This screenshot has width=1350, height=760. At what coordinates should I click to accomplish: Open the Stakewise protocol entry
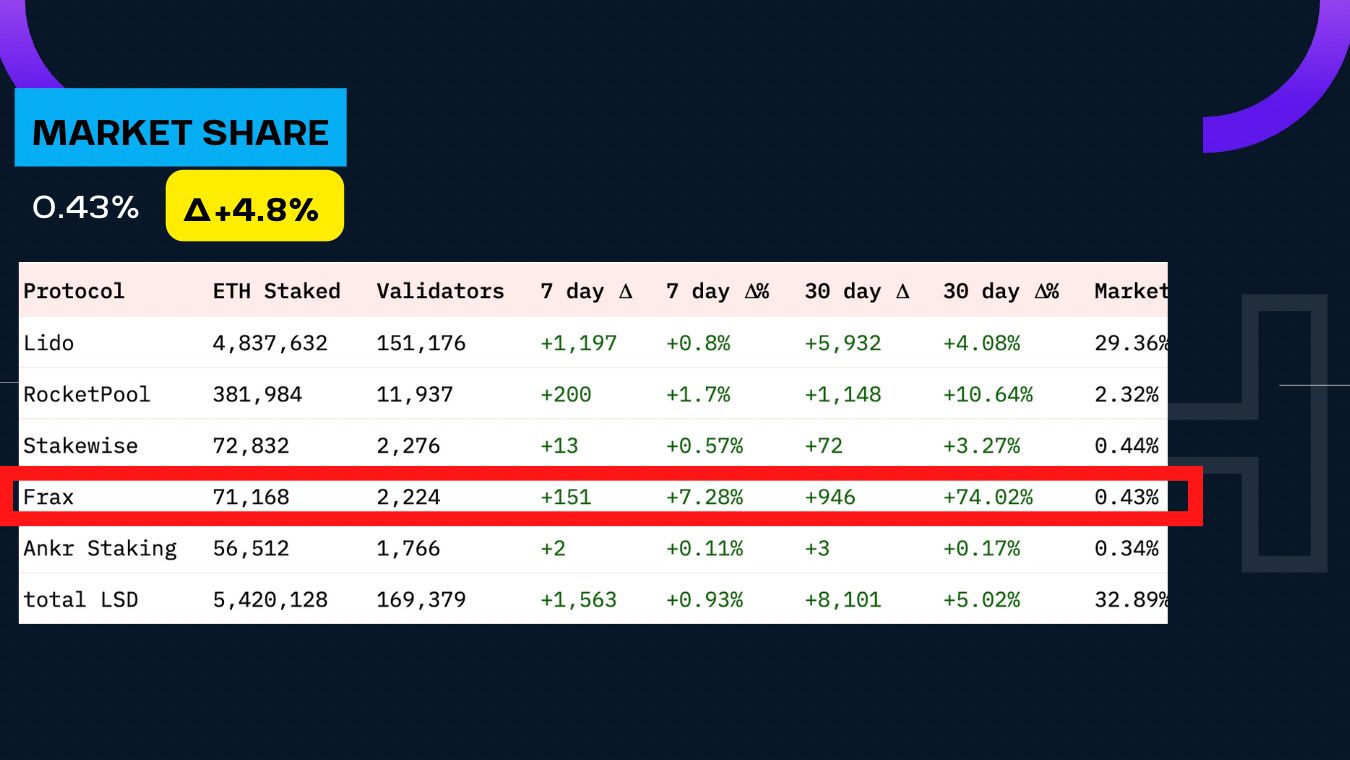click(81, 445)
